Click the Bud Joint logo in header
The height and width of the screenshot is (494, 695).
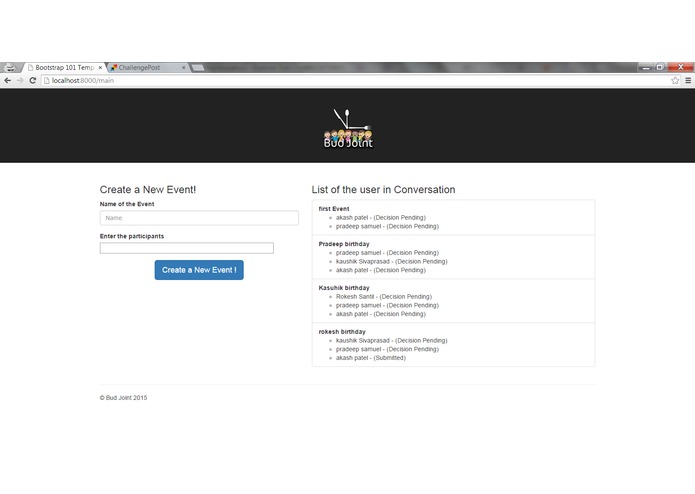click(x=348, y=128)
